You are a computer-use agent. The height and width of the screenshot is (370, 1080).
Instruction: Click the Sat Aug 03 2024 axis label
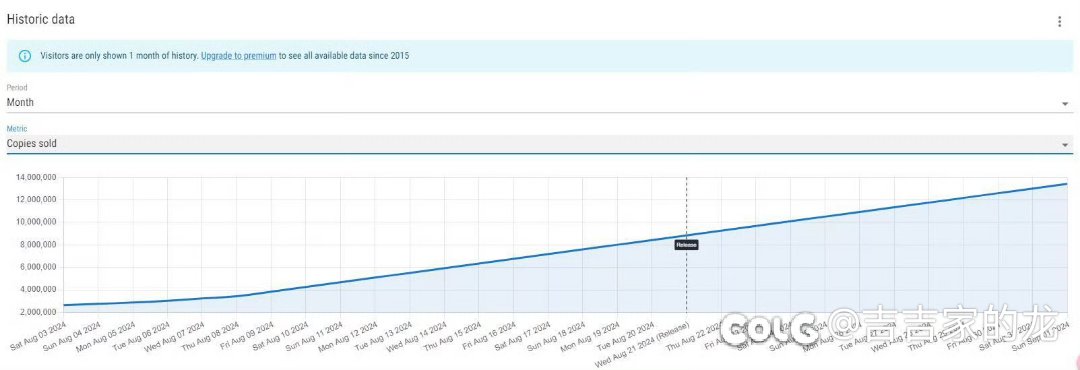[39, 335]
